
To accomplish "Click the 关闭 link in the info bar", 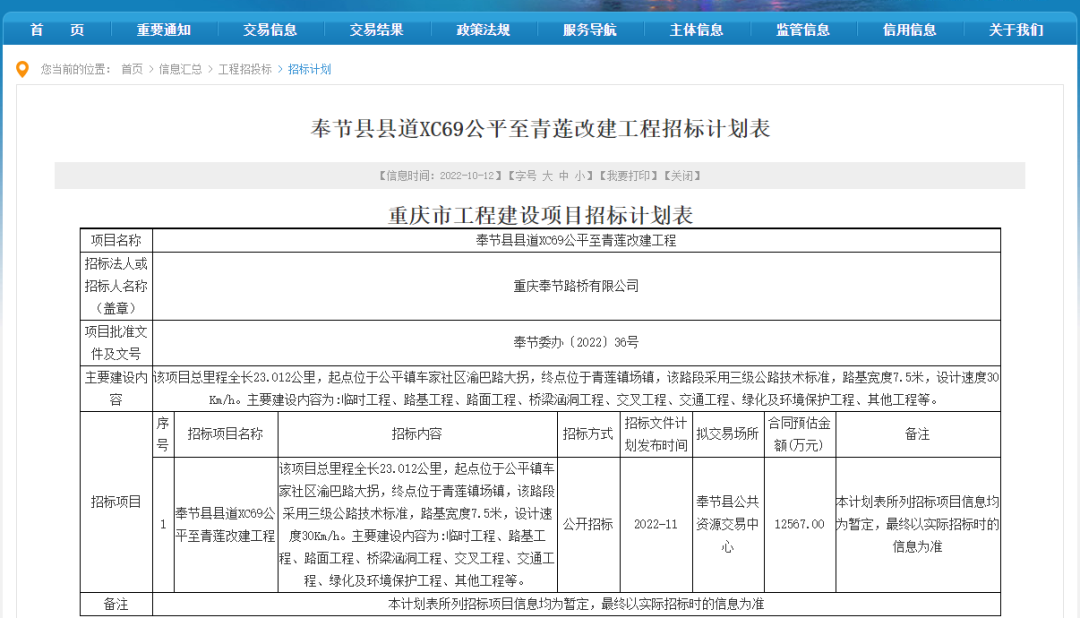I will pyautogui.click(x=682, y=176).
